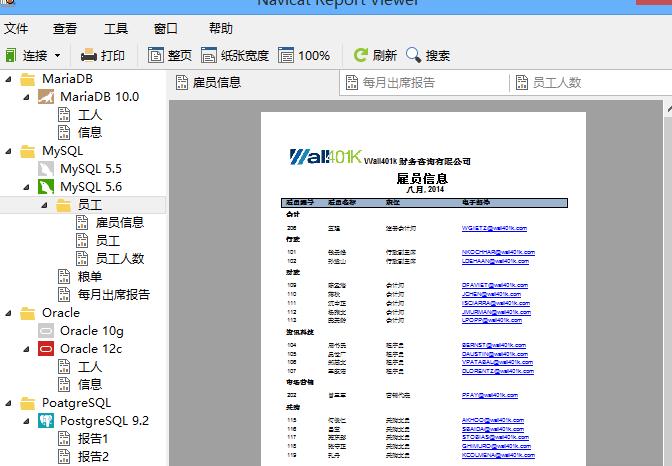Screen dimensions: 672x466
Task: Collapse the MySQL 5.6 connection node
Action: pyautogui.click(x=26, y=187)
